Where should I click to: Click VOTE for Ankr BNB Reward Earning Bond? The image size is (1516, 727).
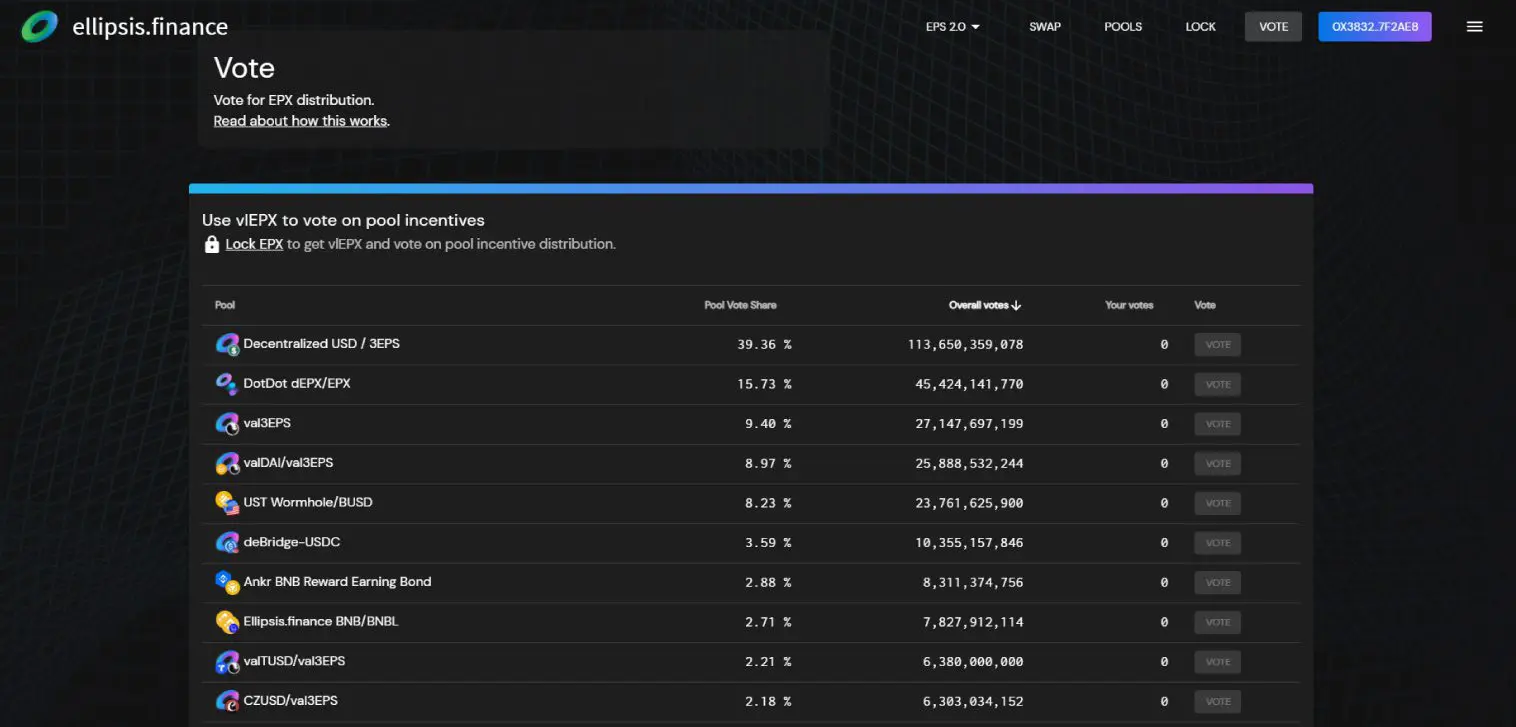pos(1217,582)
